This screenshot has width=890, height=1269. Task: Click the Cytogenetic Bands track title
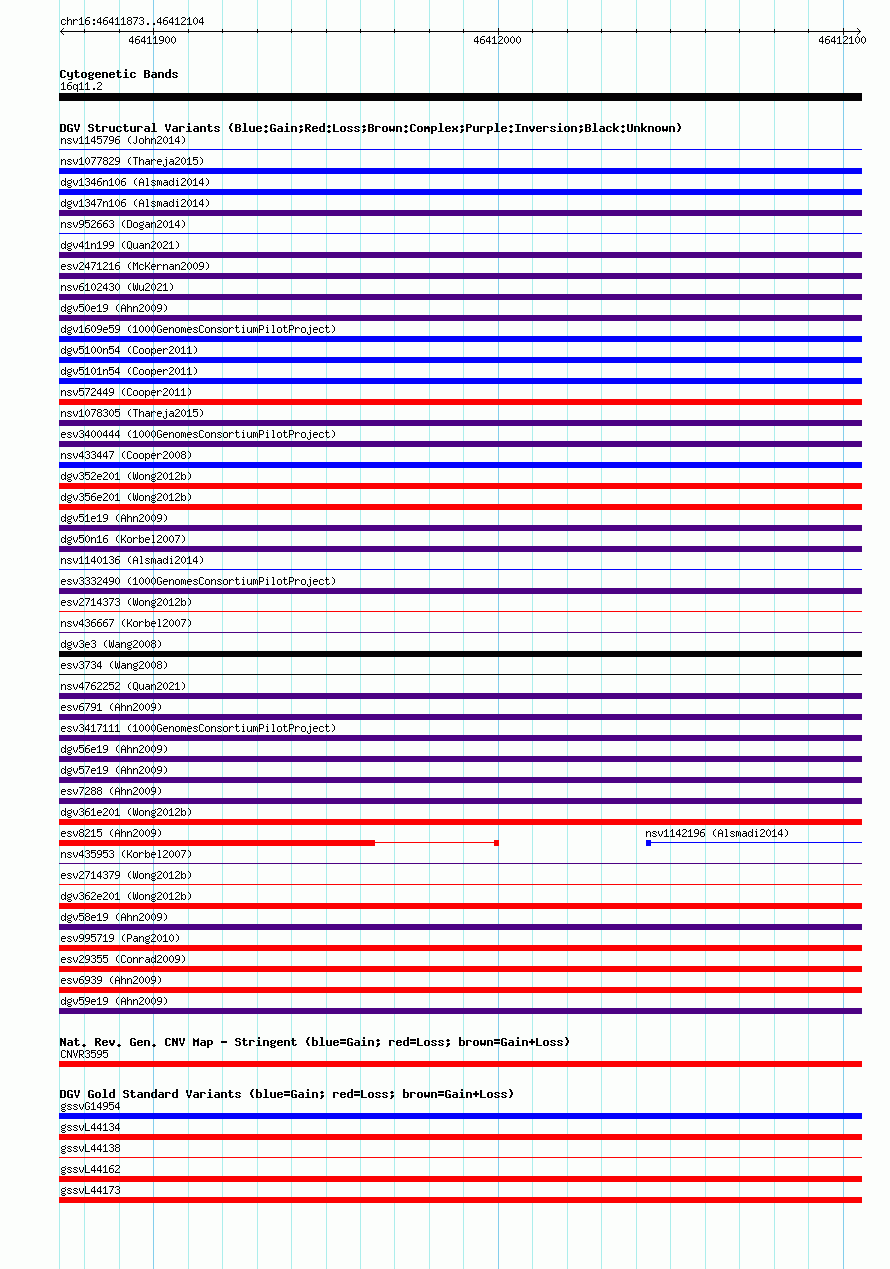[x=119, y=74]
